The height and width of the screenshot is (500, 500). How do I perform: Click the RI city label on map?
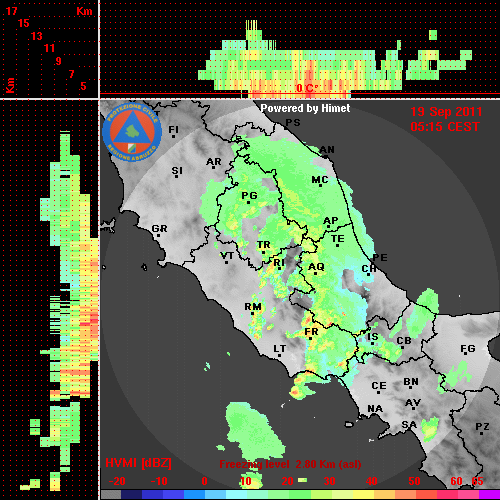[x=279, y=263]
